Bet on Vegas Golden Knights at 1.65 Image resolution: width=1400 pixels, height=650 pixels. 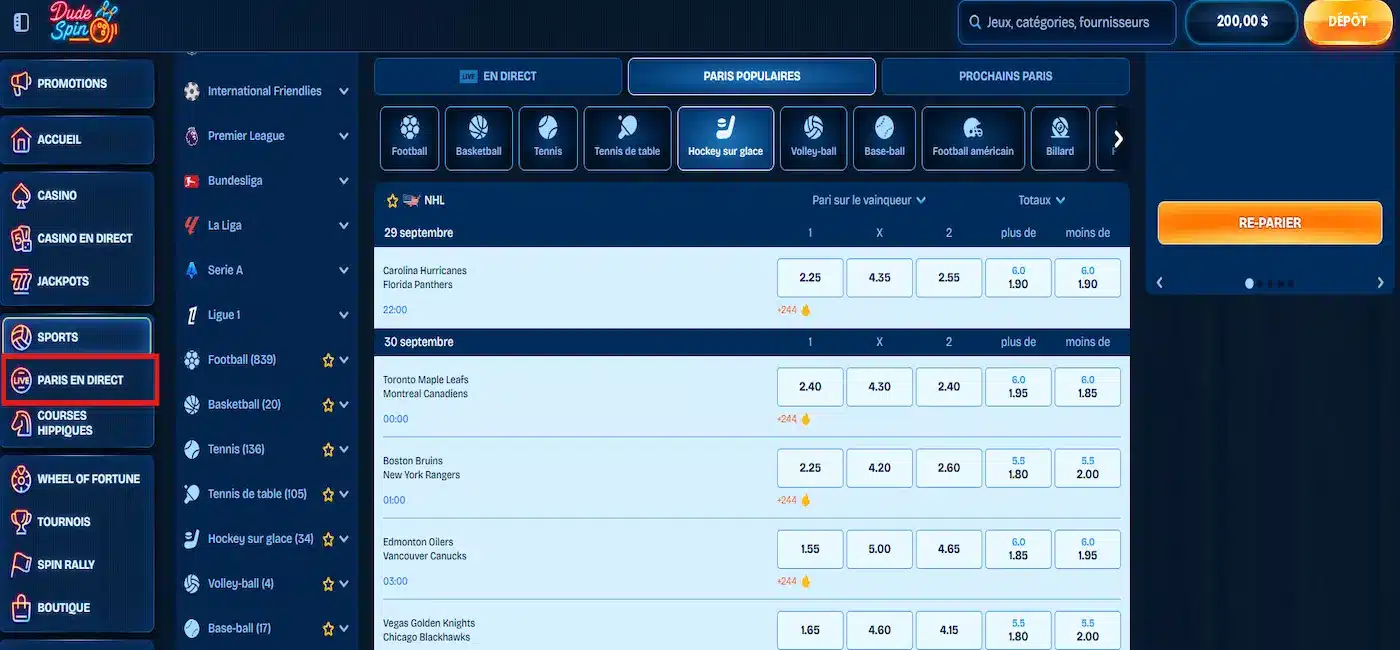tap(810, 630)
